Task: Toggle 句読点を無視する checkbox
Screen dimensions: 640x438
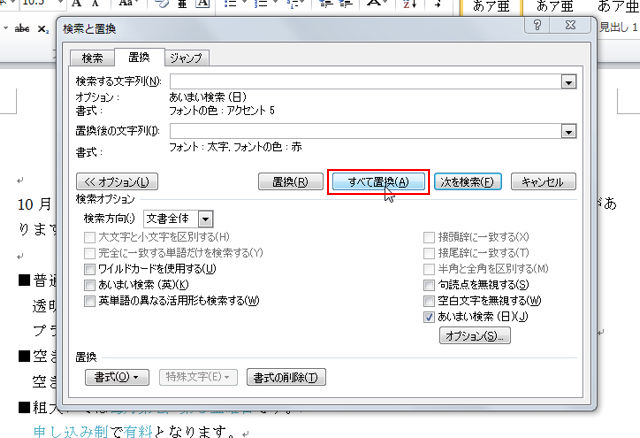Action: [429, 285]
